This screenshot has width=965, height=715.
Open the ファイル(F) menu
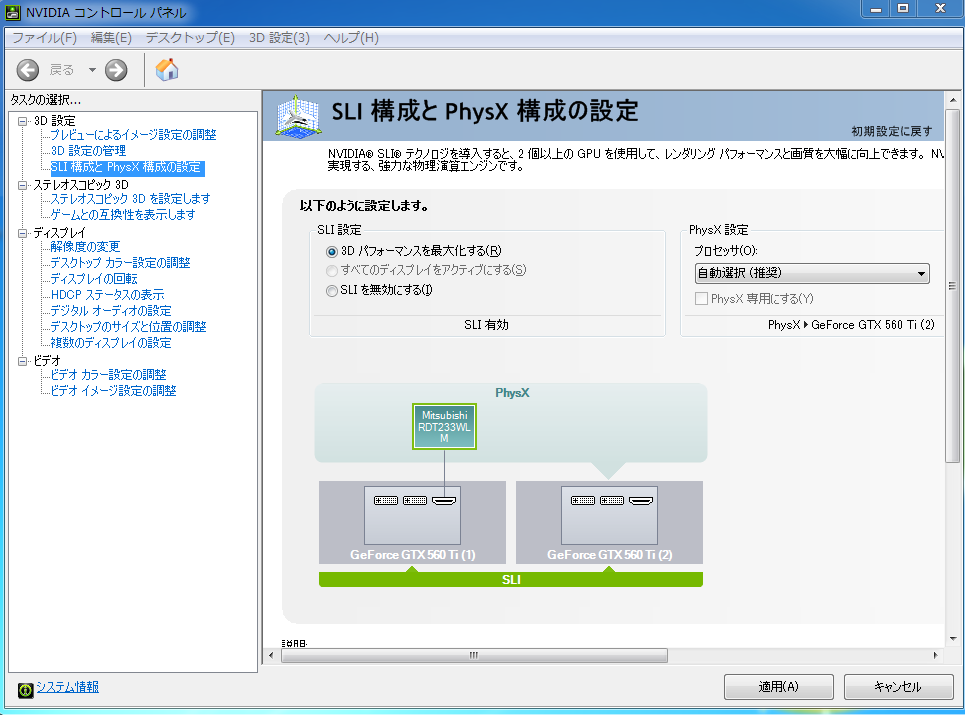45,38
